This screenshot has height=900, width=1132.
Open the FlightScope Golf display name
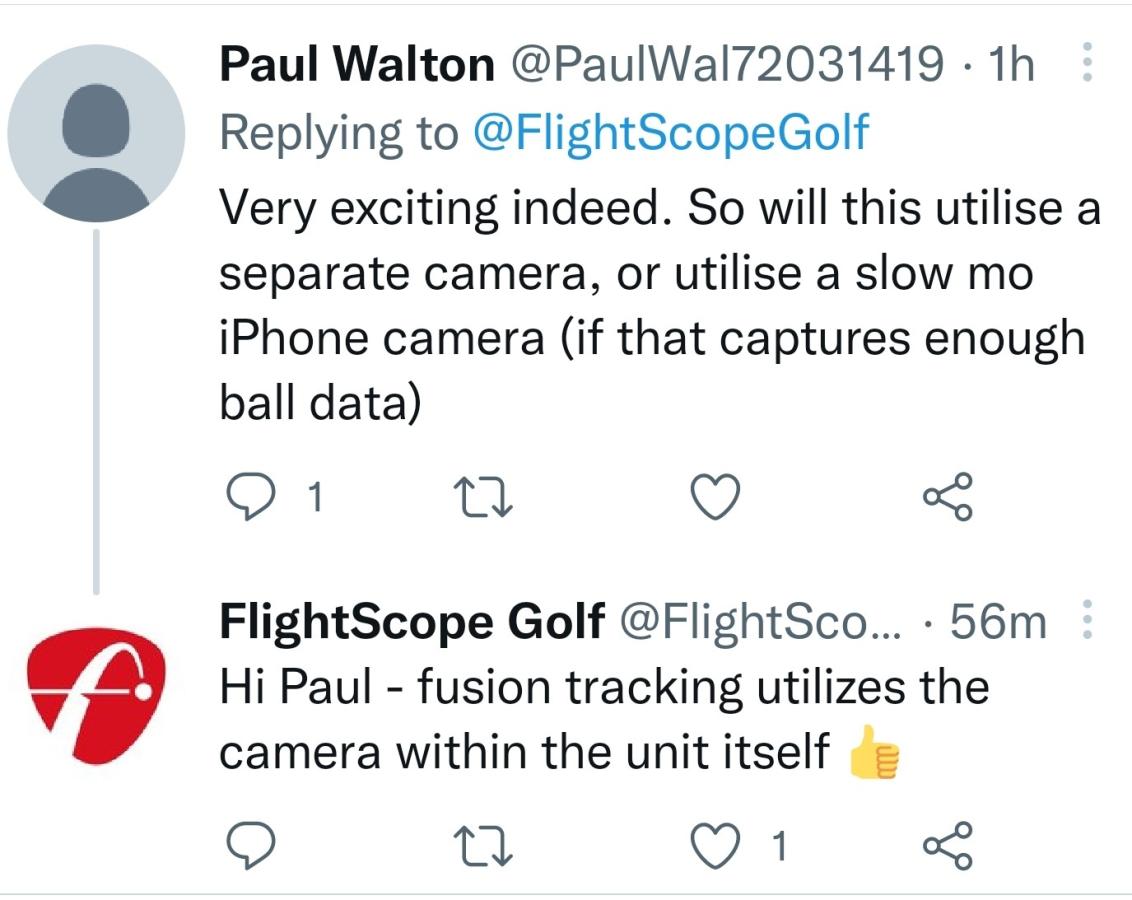[x=411, y=622]
